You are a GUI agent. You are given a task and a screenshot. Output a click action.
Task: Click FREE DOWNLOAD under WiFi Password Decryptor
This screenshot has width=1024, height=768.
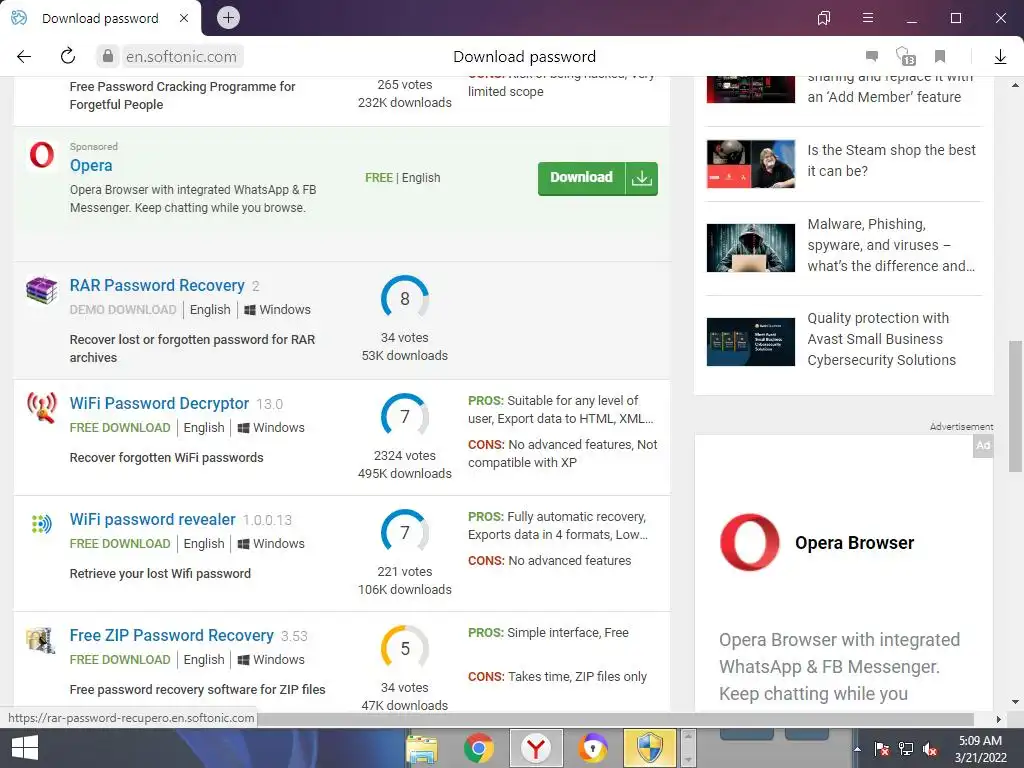120,428
